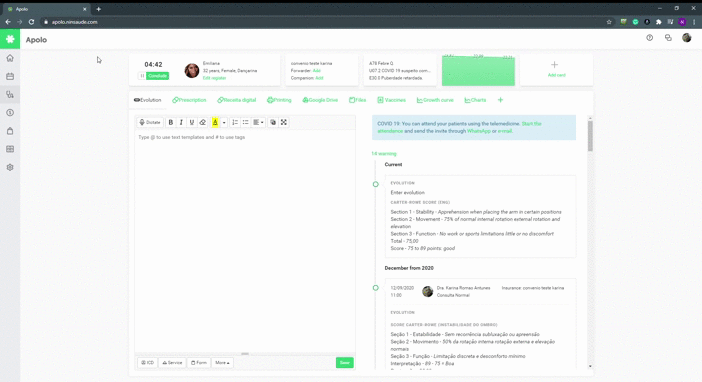Expand editor to fullscreen mode
Image resolution: width=702 pixels, height=382 pixels.
tap(284, 122)
